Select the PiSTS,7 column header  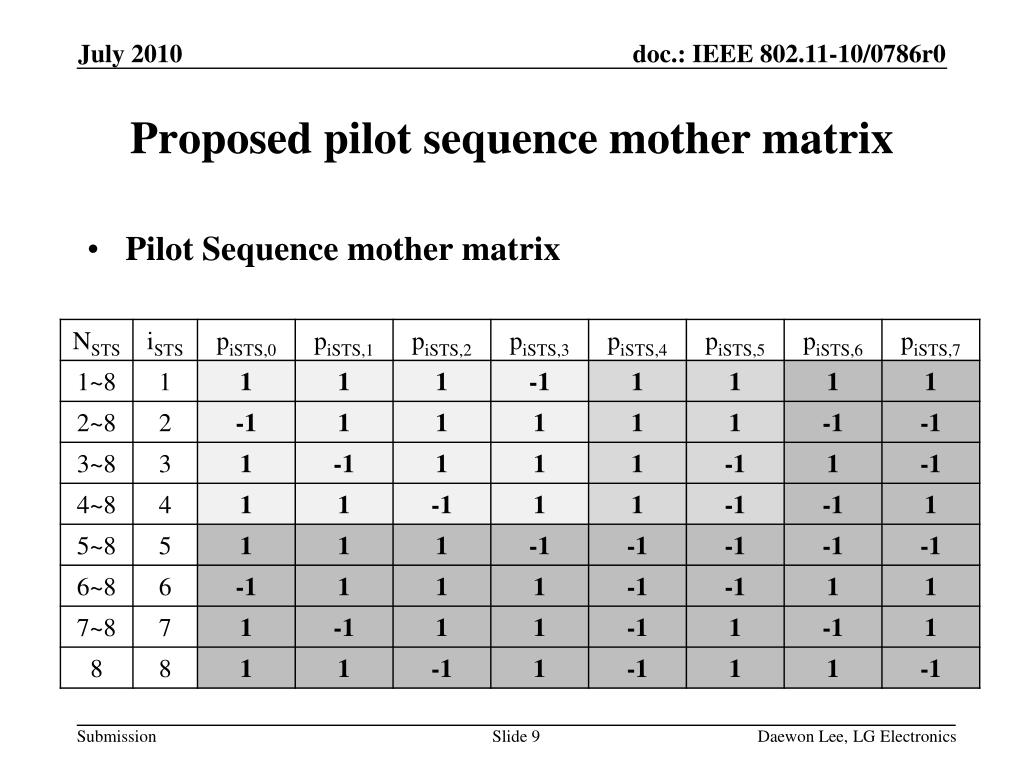931,340
